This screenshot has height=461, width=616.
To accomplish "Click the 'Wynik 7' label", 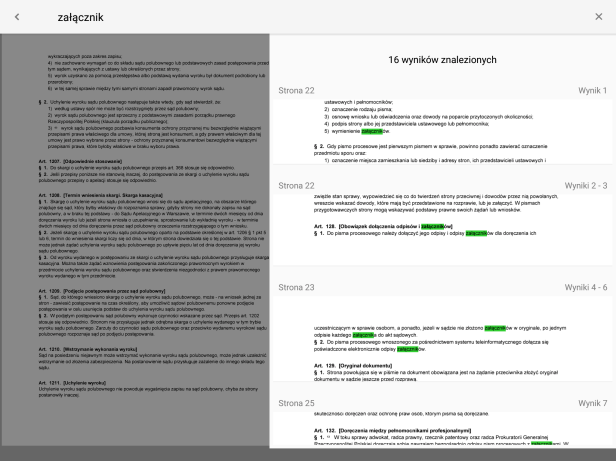I will (x=592, y=402).
